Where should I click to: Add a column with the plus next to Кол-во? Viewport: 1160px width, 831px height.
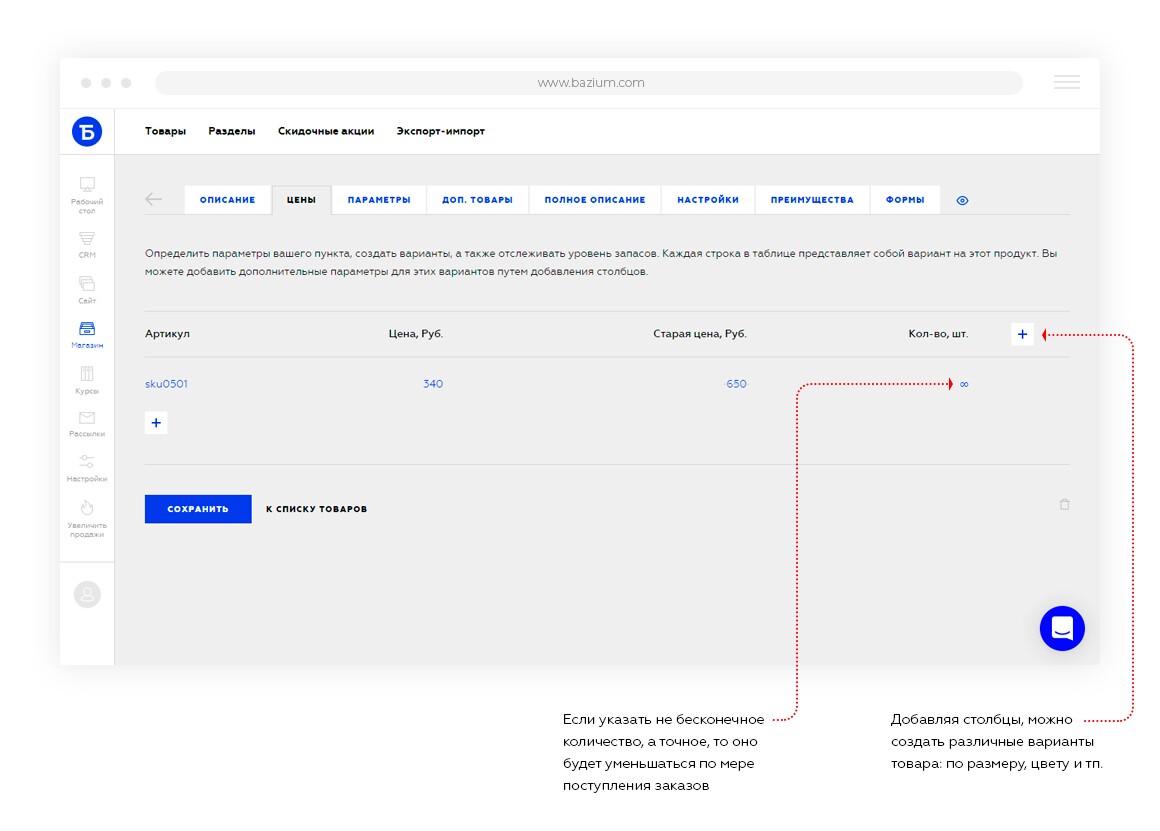coord(1022,334)
